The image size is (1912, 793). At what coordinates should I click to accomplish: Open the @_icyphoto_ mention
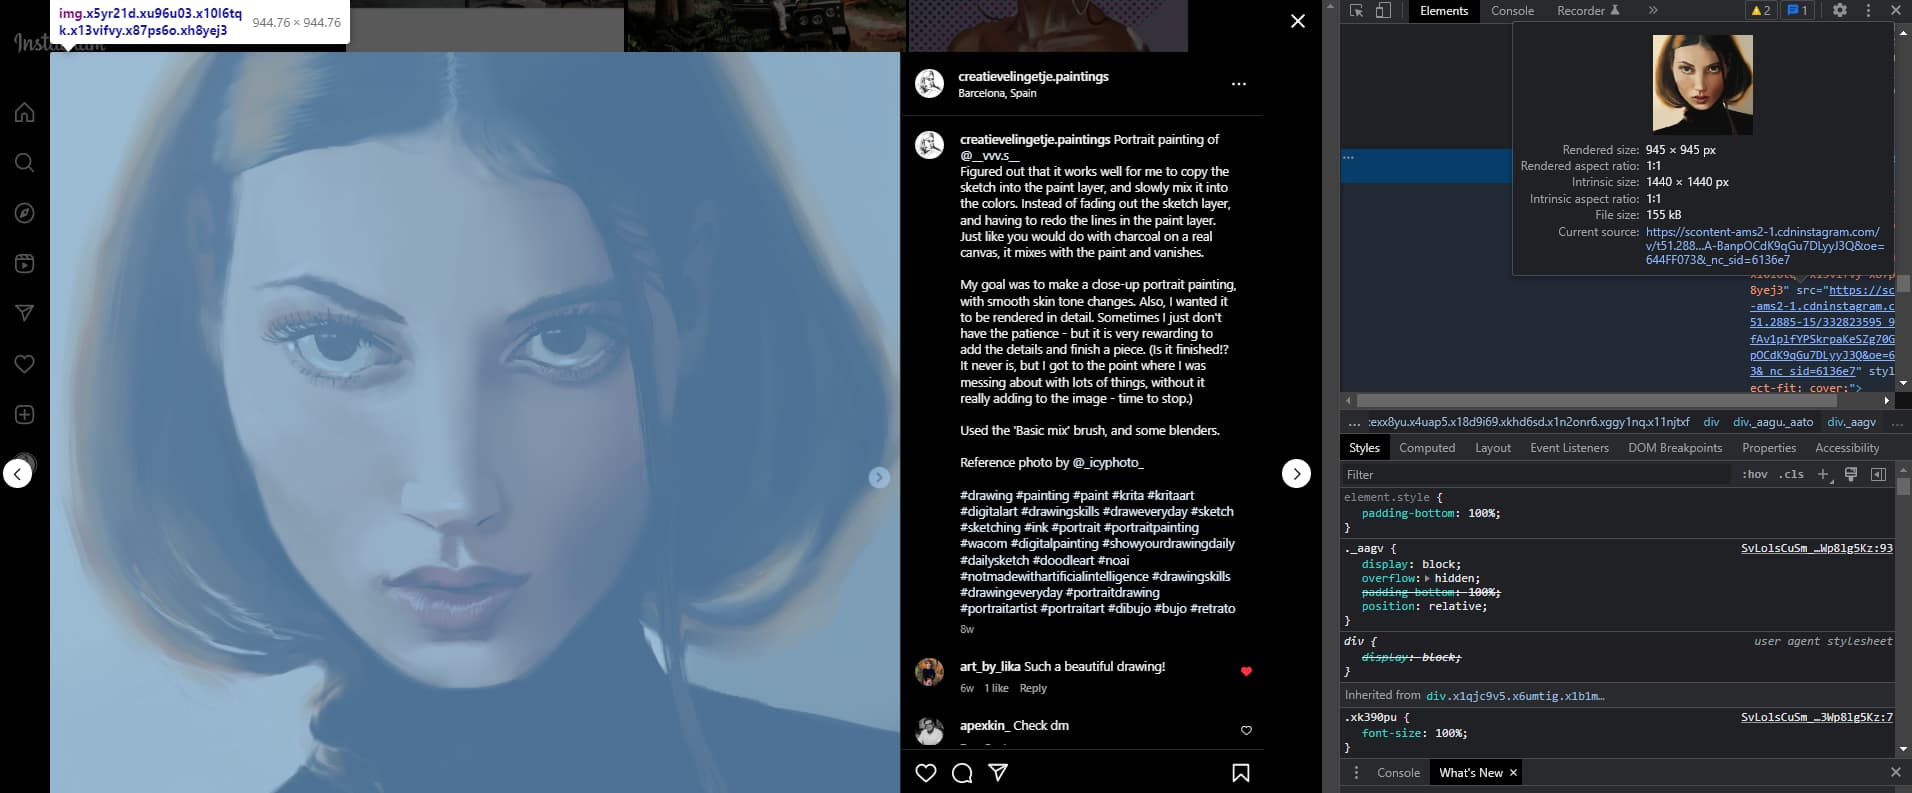click(1108, 462)
